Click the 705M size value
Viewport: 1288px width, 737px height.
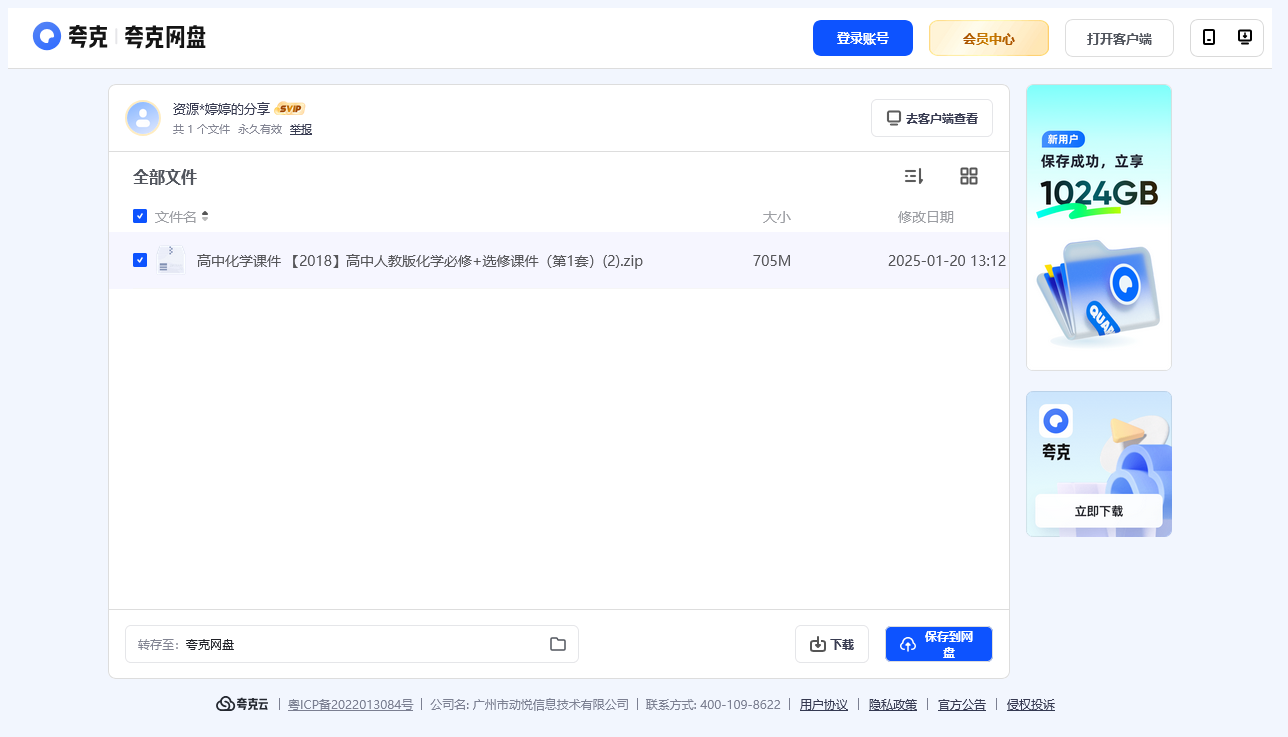(772, 261)
